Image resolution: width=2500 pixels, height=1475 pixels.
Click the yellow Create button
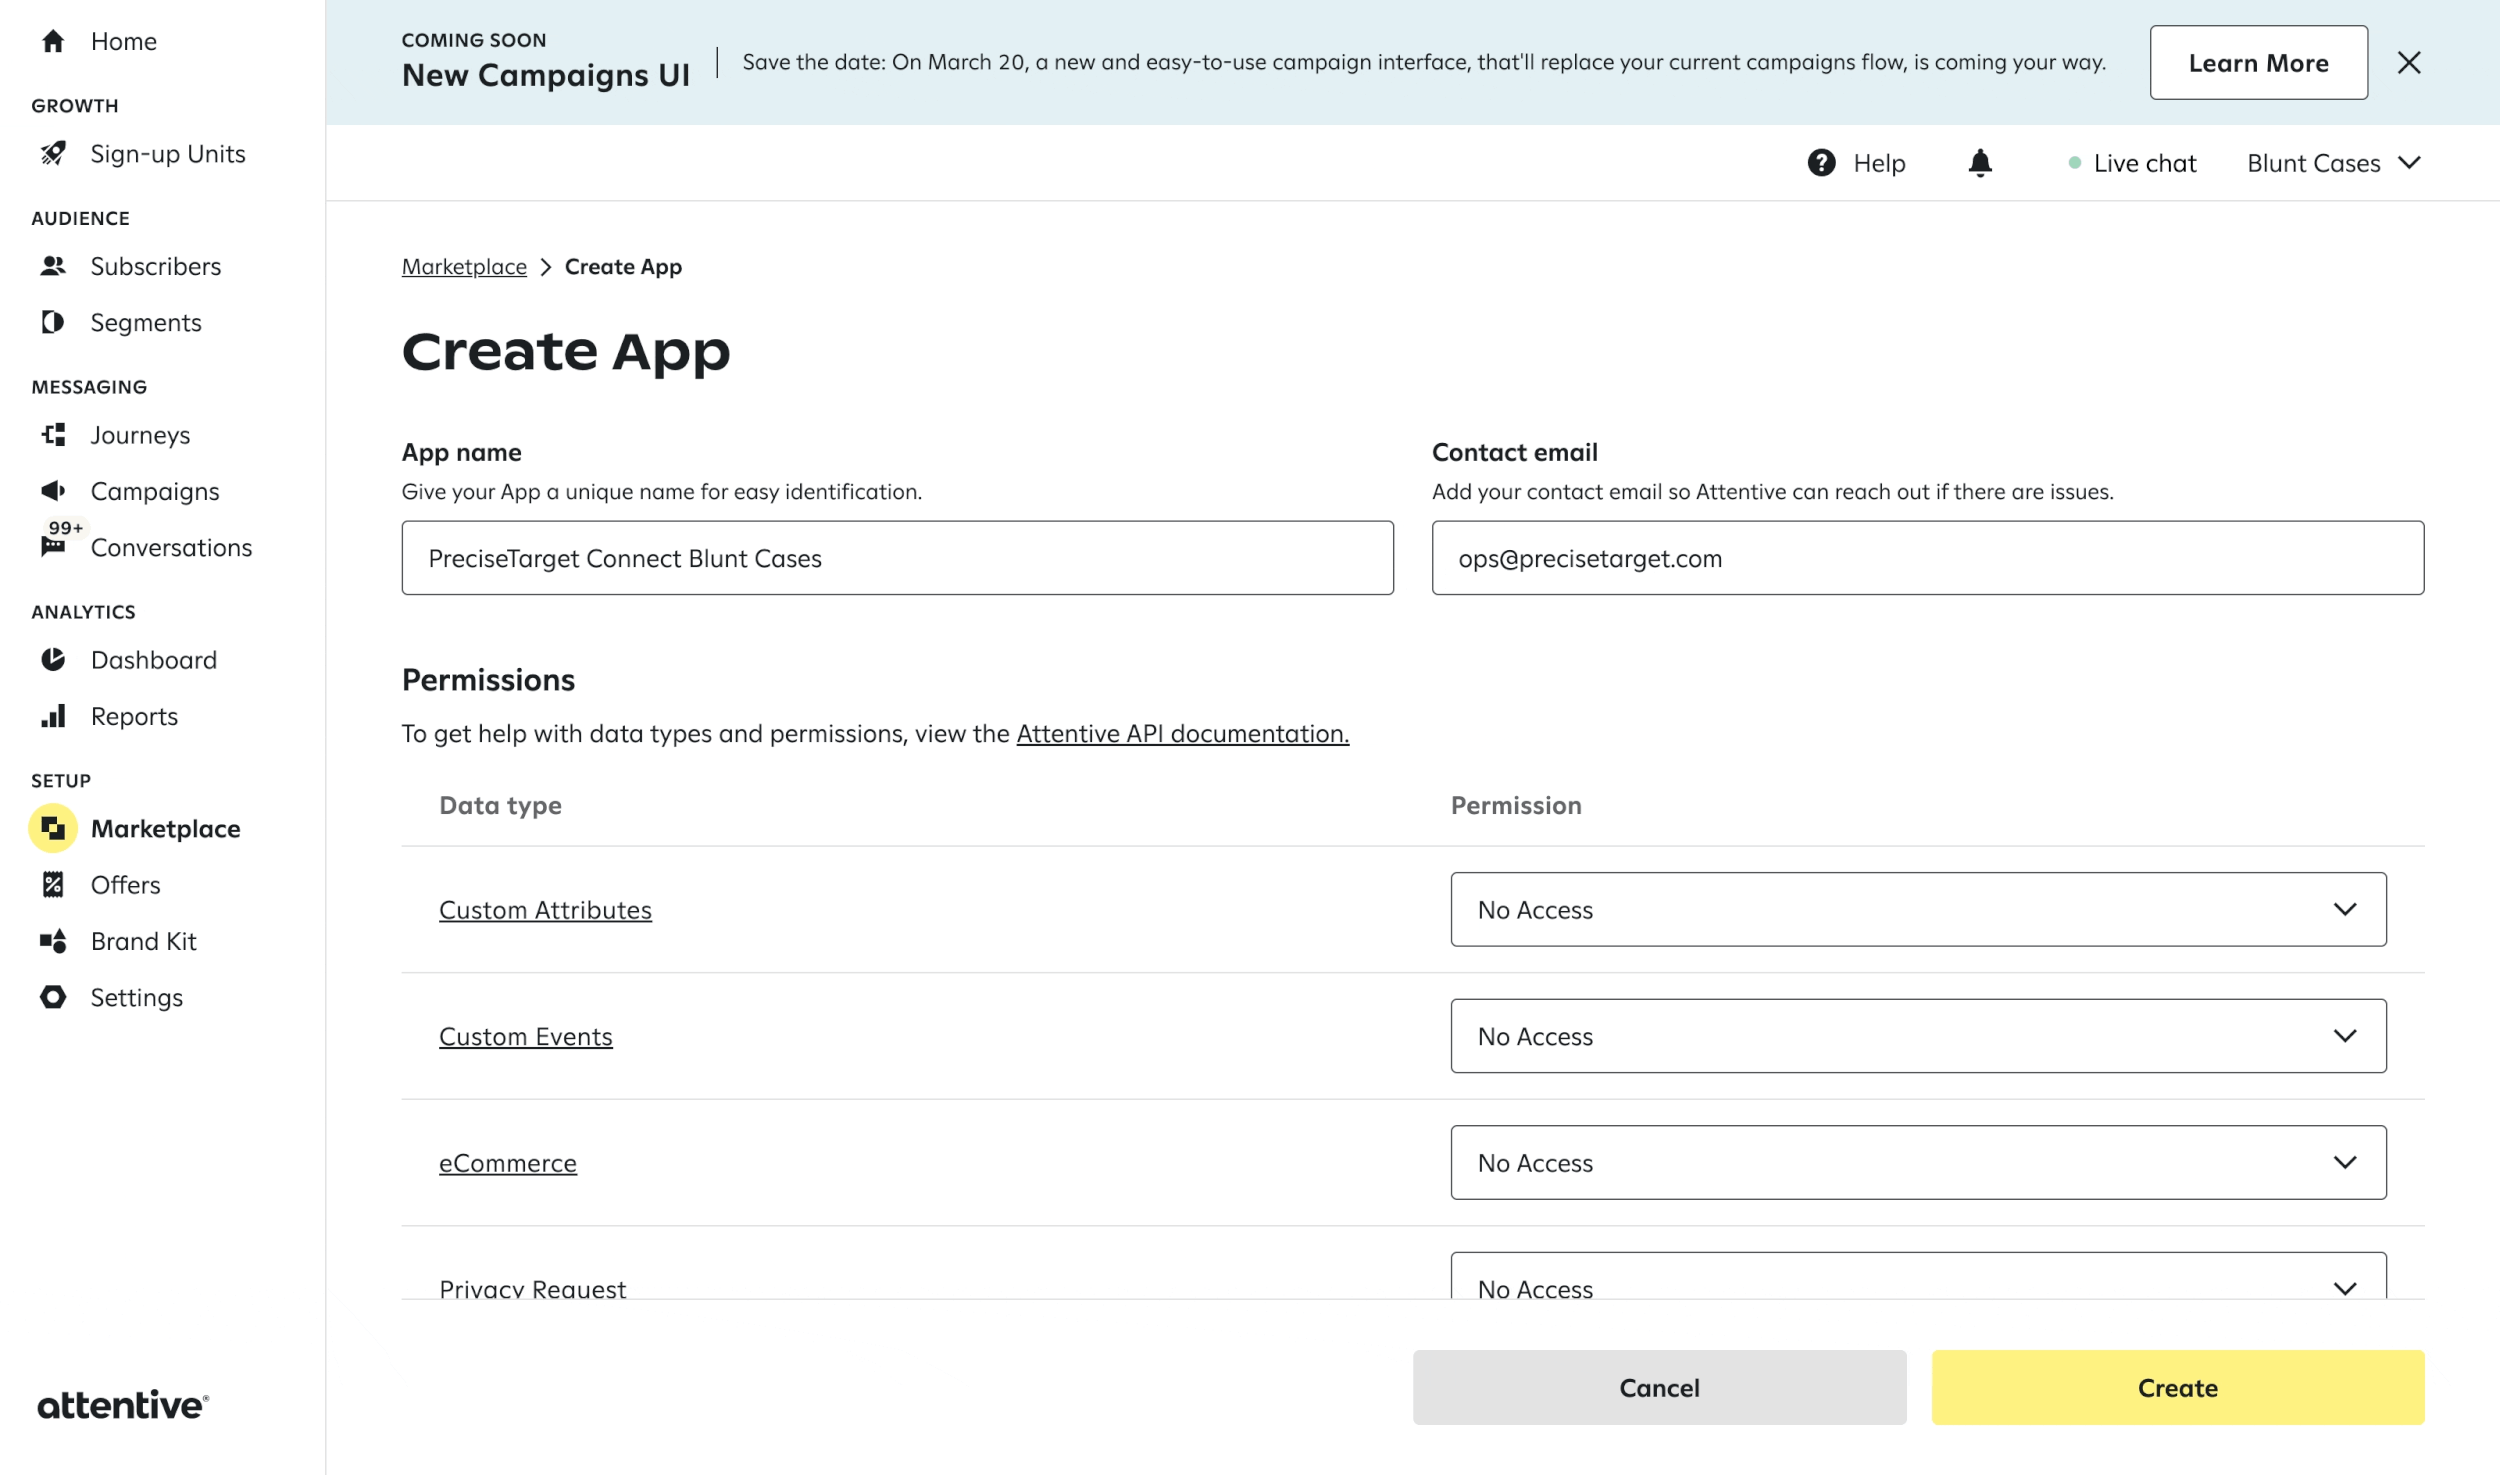[2177, 1387]
